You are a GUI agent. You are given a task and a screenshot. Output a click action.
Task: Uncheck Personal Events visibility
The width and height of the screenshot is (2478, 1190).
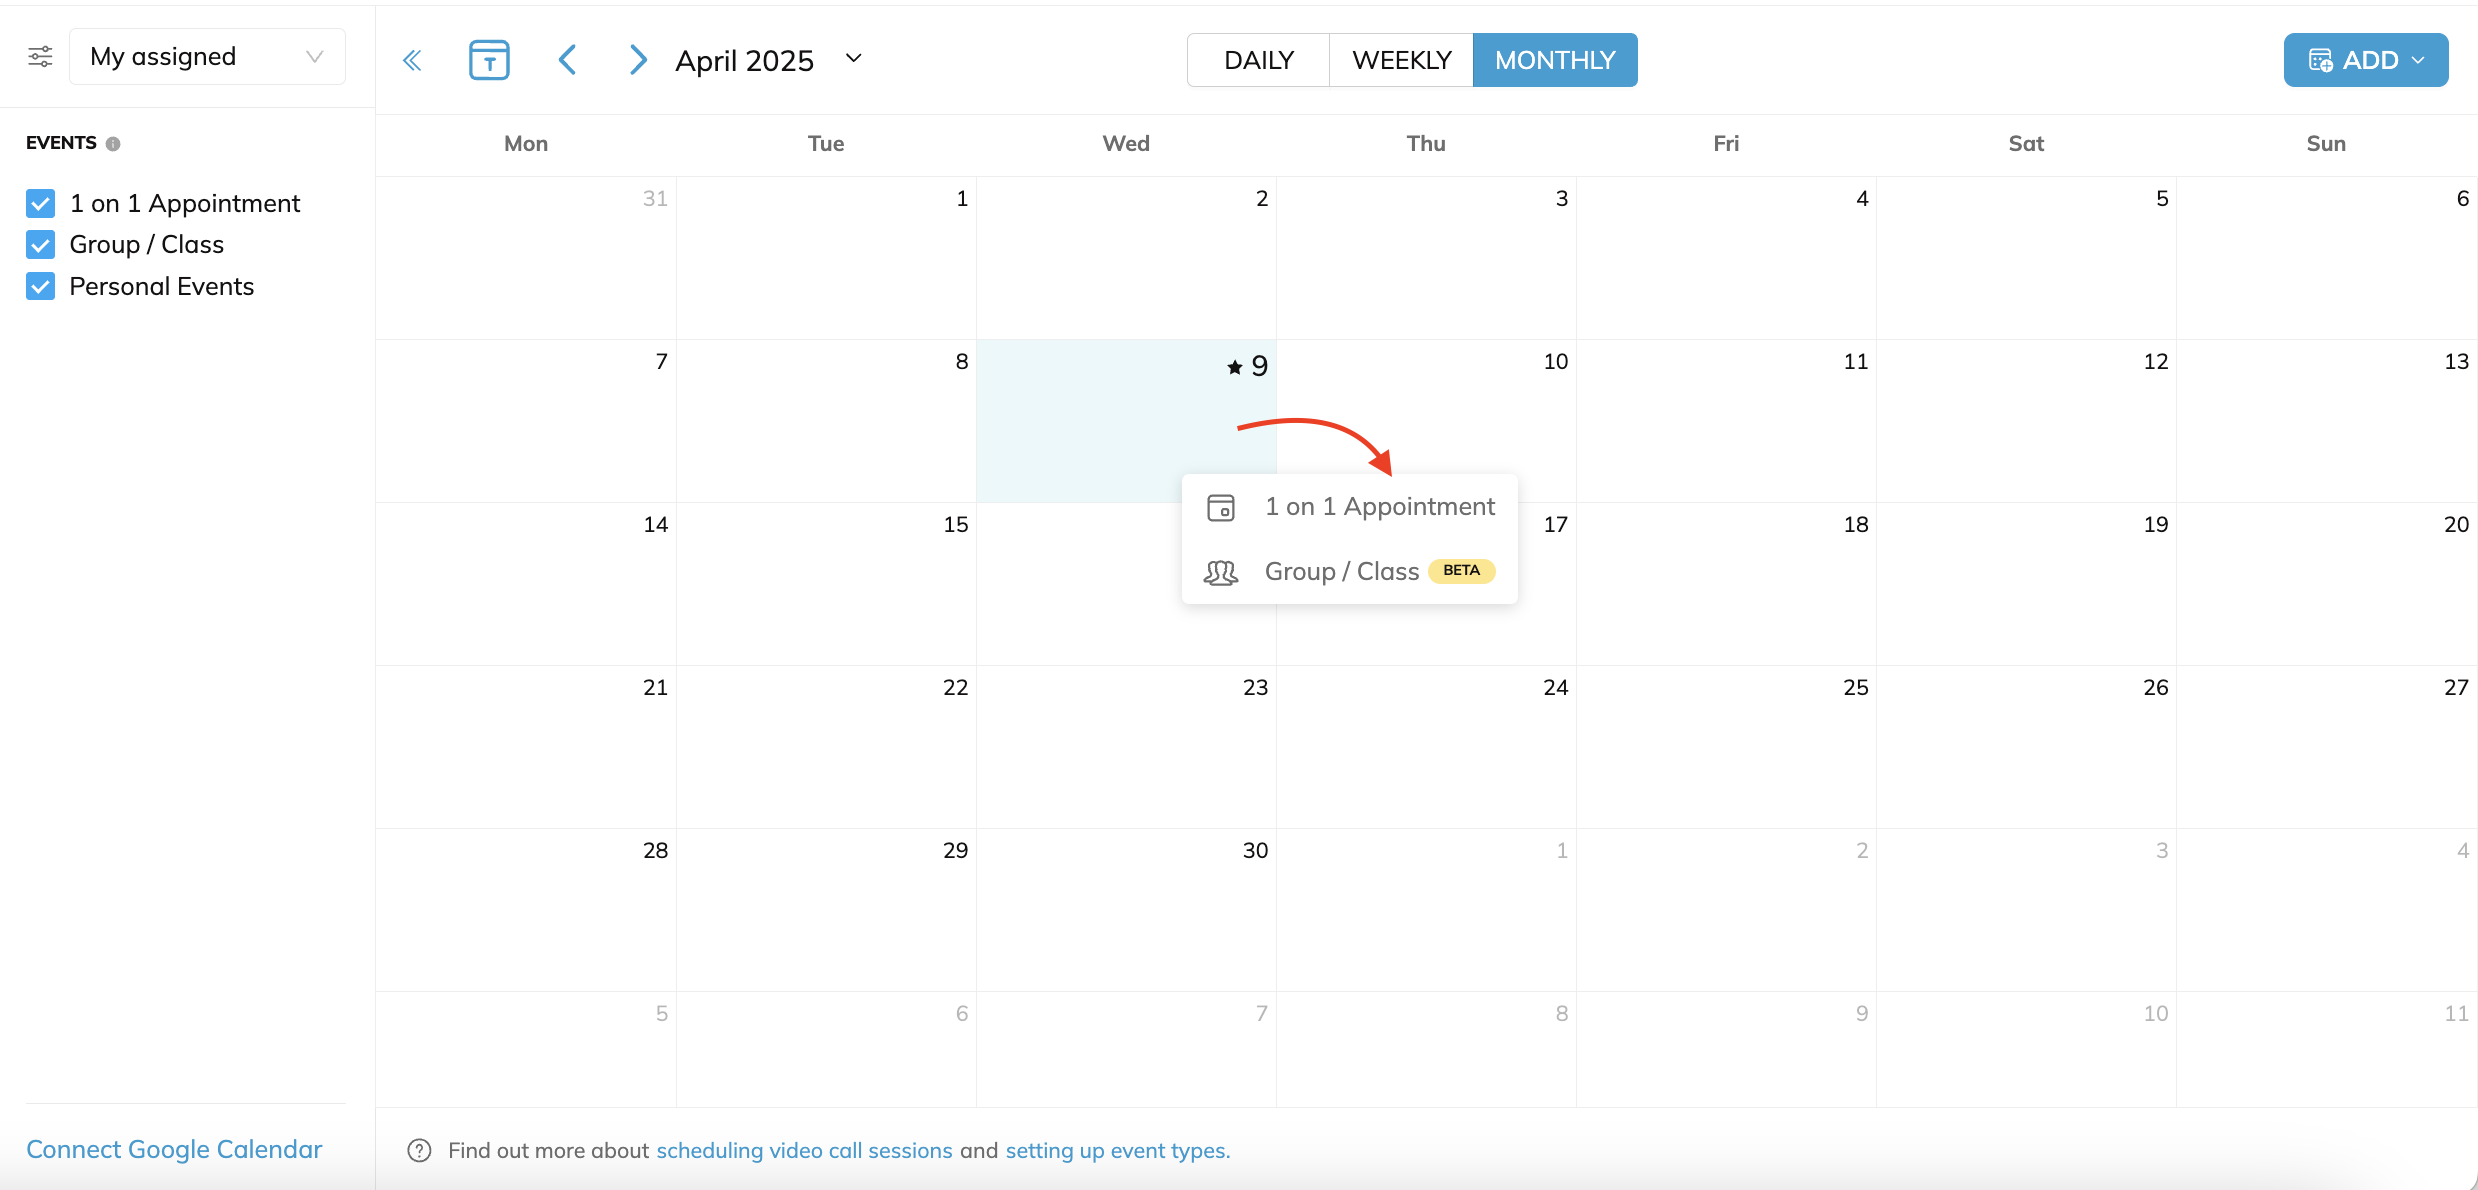pyautogui.click(x=40, y=286)
